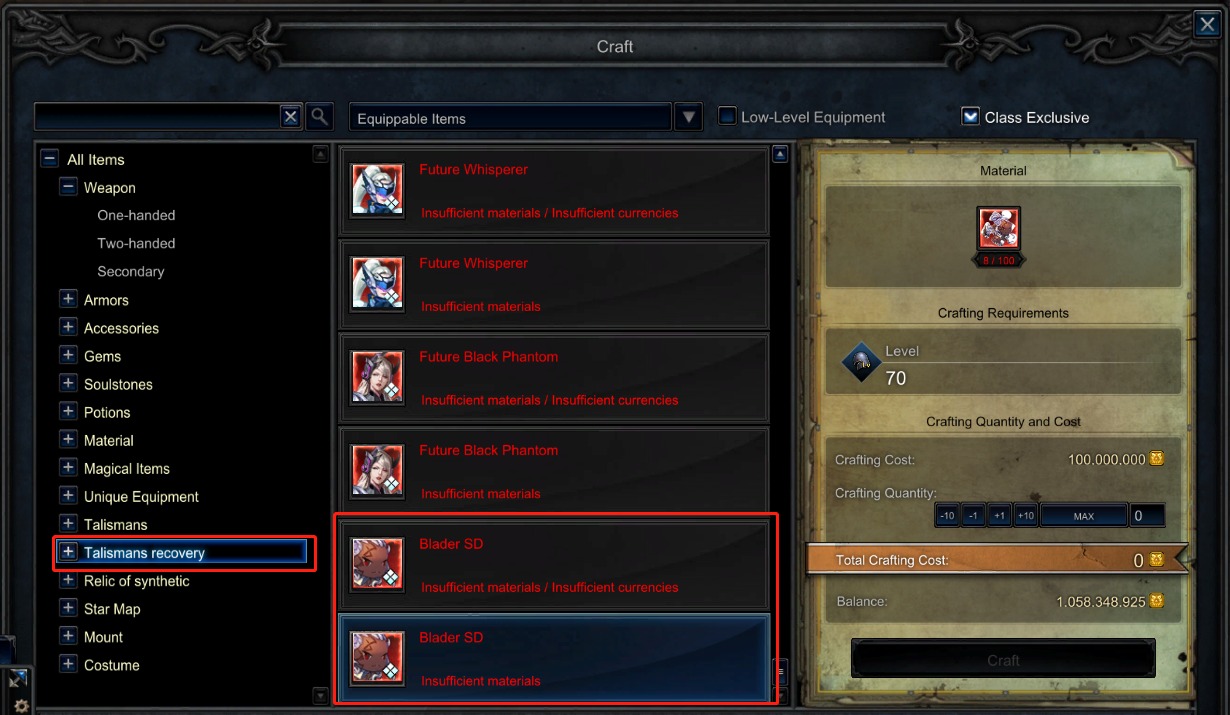Select the Costume category

(x=111, y=665)
